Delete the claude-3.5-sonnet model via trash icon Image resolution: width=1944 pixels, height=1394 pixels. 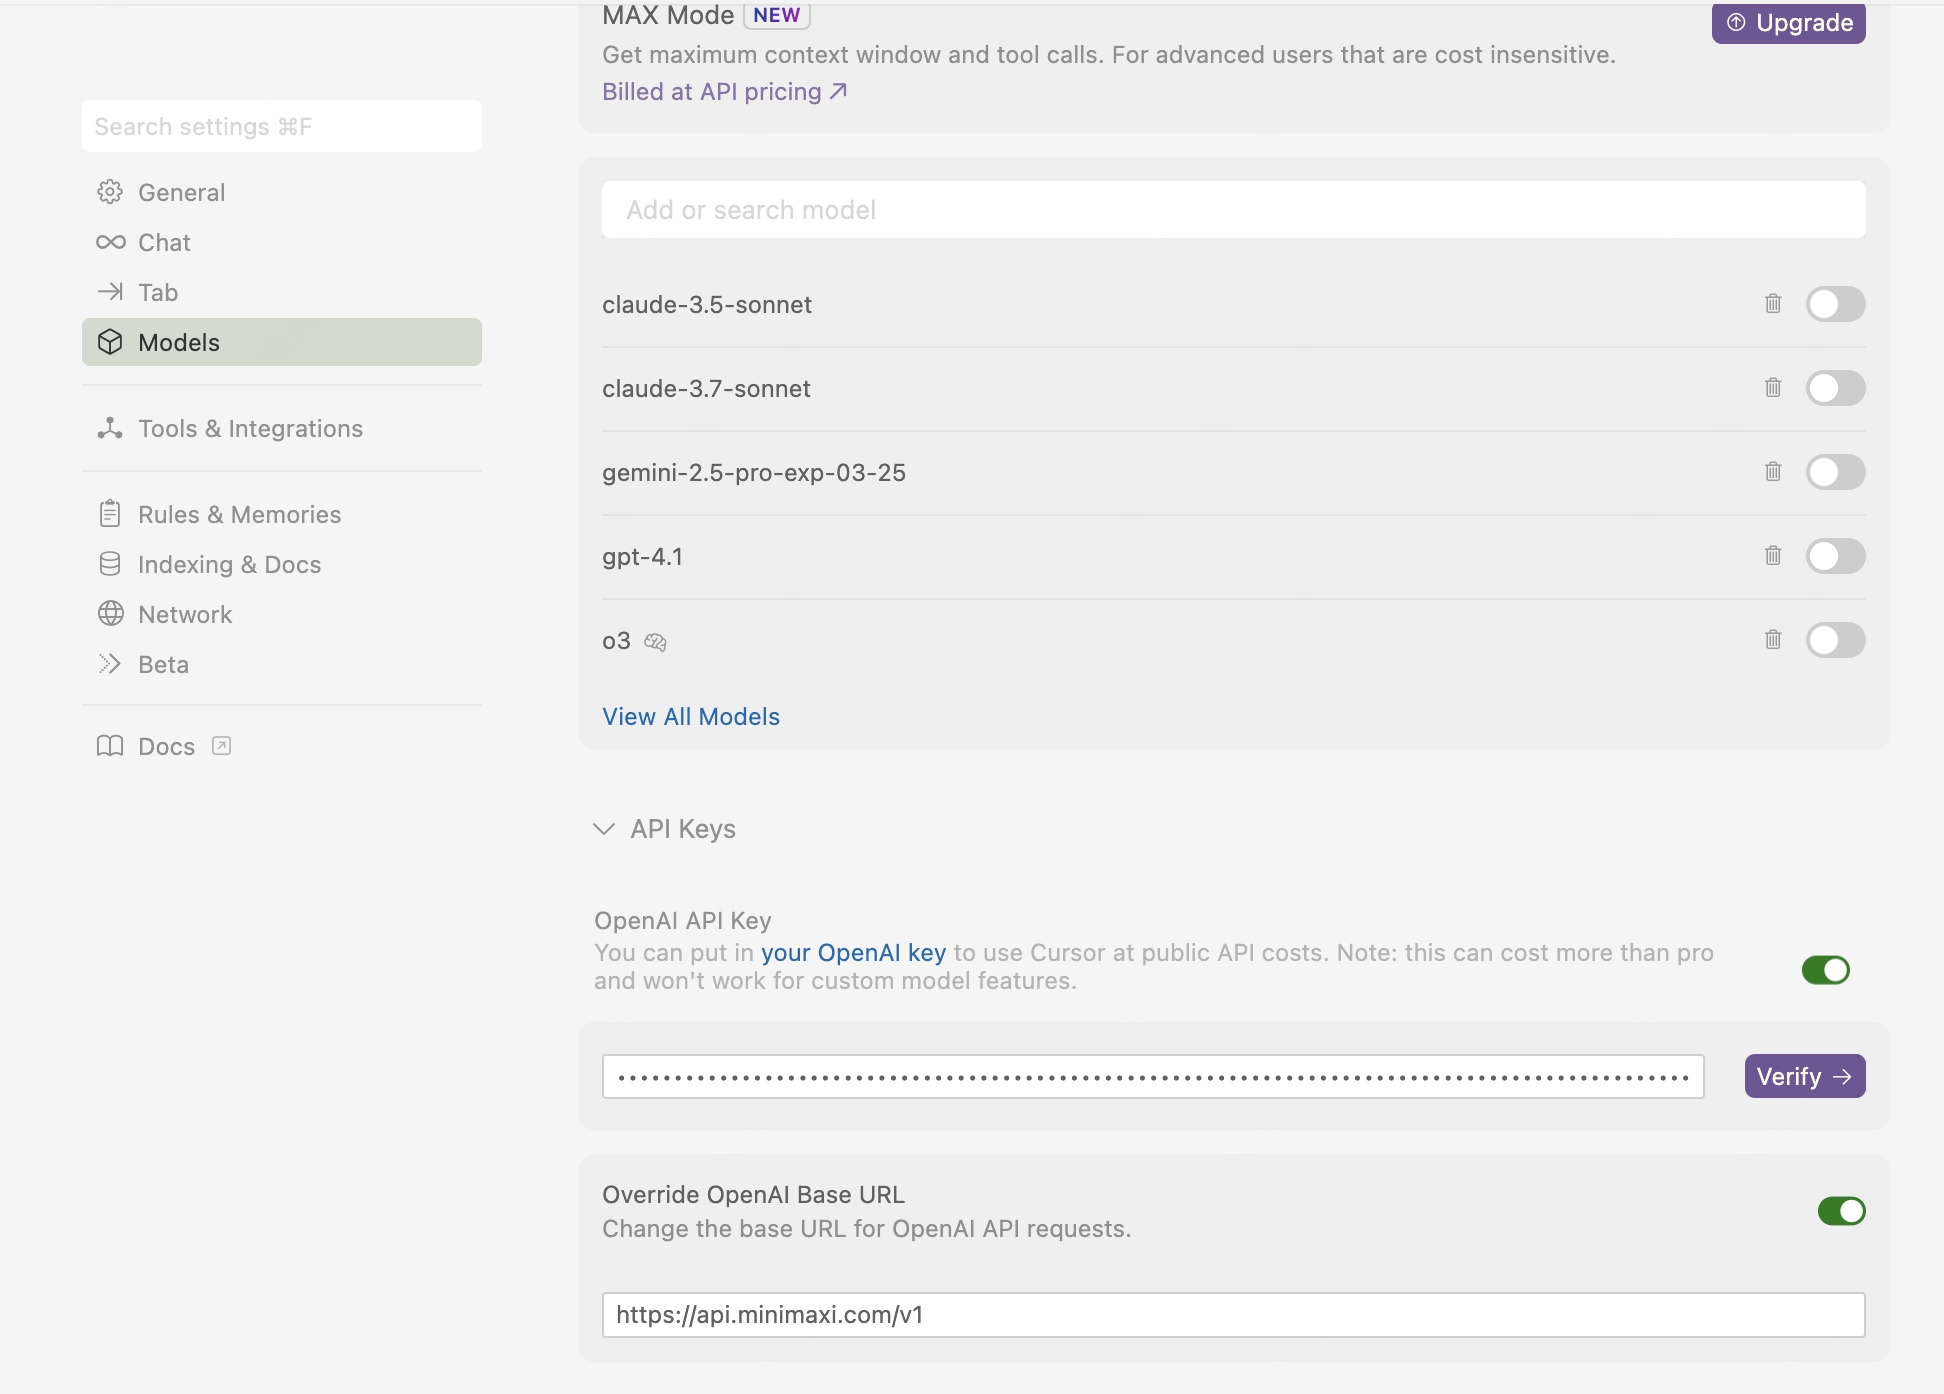click(1773, 303)
